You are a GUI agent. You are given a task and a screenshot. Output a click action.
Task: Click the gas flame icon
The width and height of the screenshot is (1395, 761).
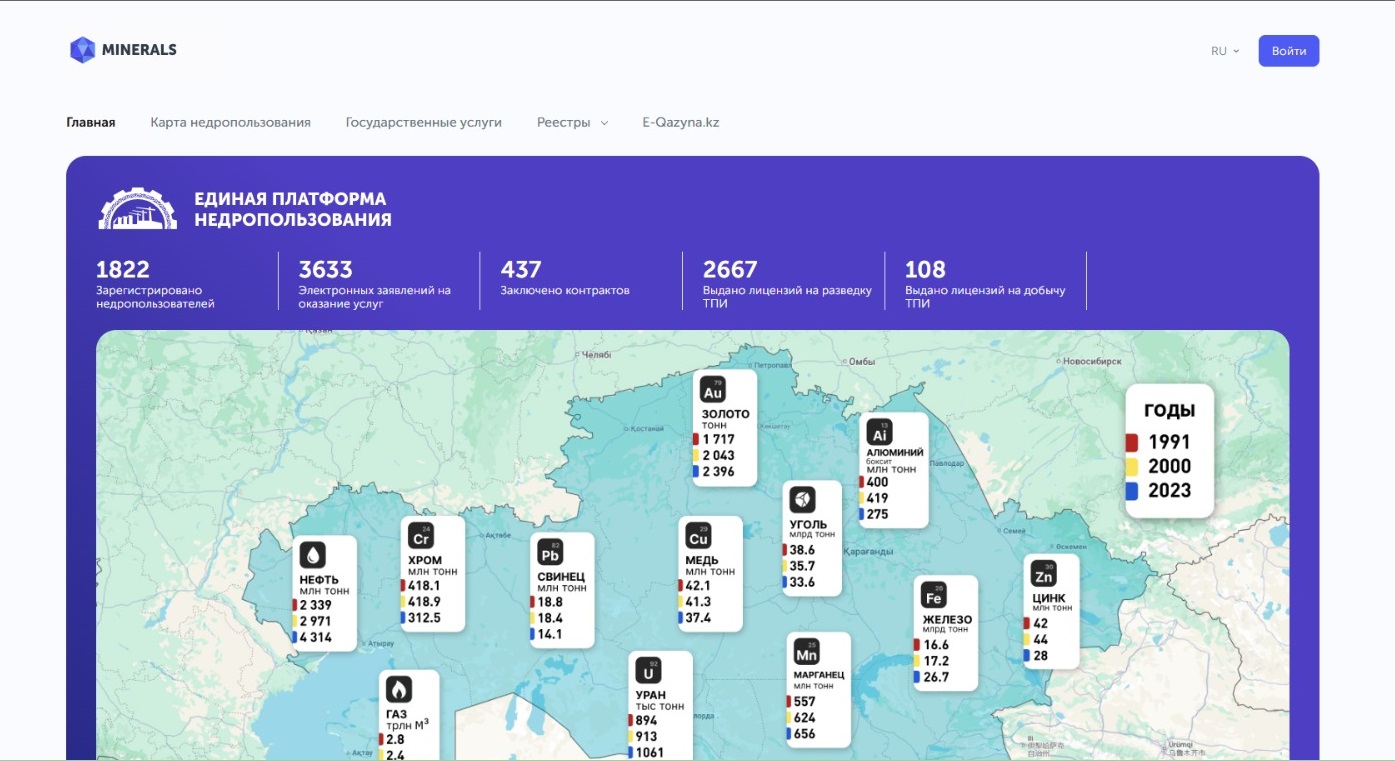pos(399,689)
